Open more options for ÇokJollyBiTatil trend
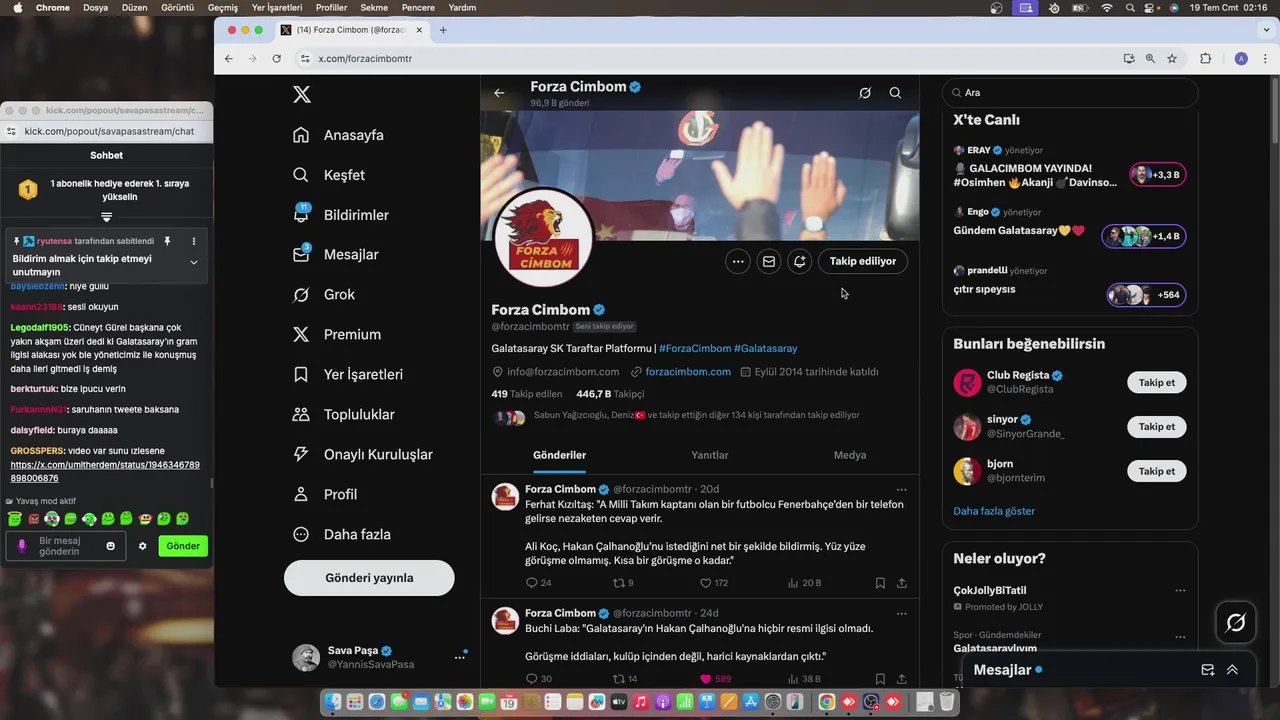The width and height of the screenshot is (1280, 720). (x=1180, y=591)
